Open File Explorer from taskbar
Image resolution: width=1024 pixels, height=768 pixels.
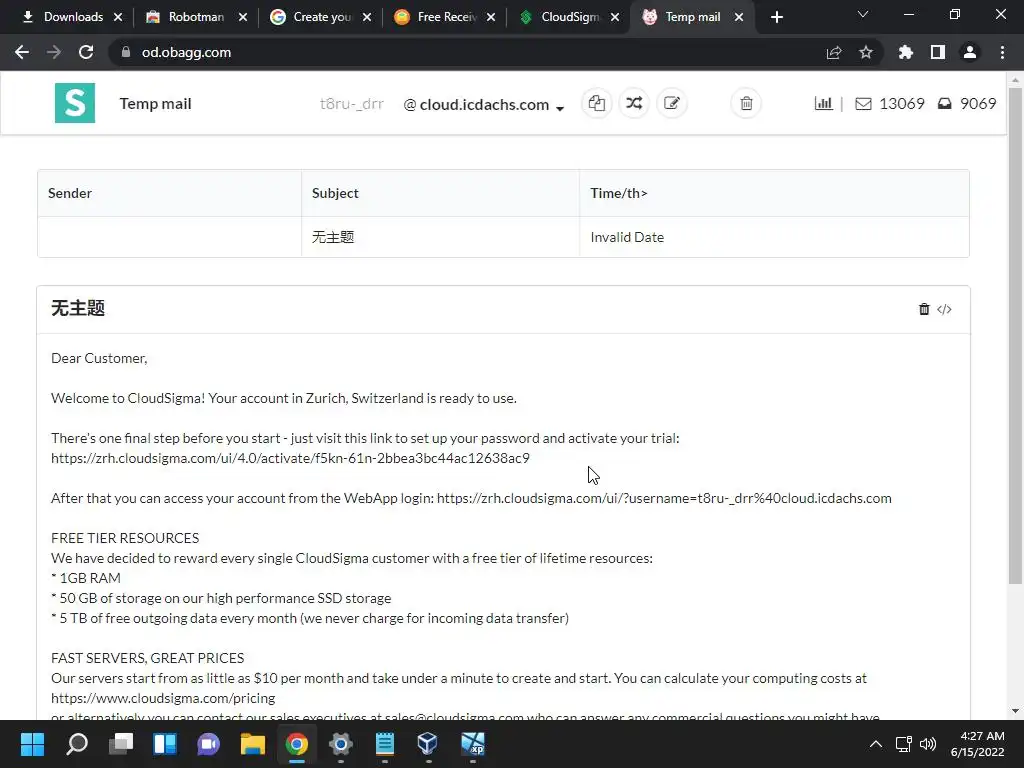(253, 744)
